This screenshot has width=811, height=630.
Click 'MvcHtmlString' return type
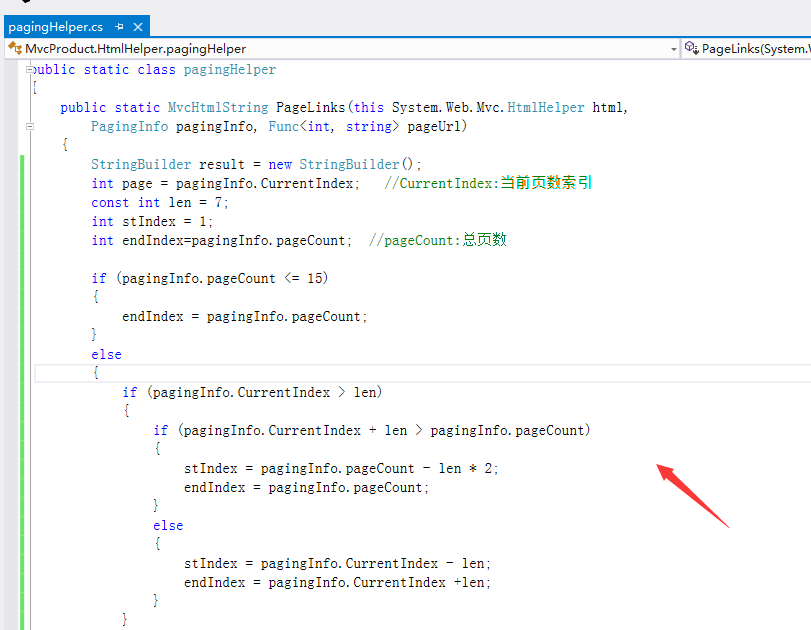pyautogui.click(x=218, y=108)
